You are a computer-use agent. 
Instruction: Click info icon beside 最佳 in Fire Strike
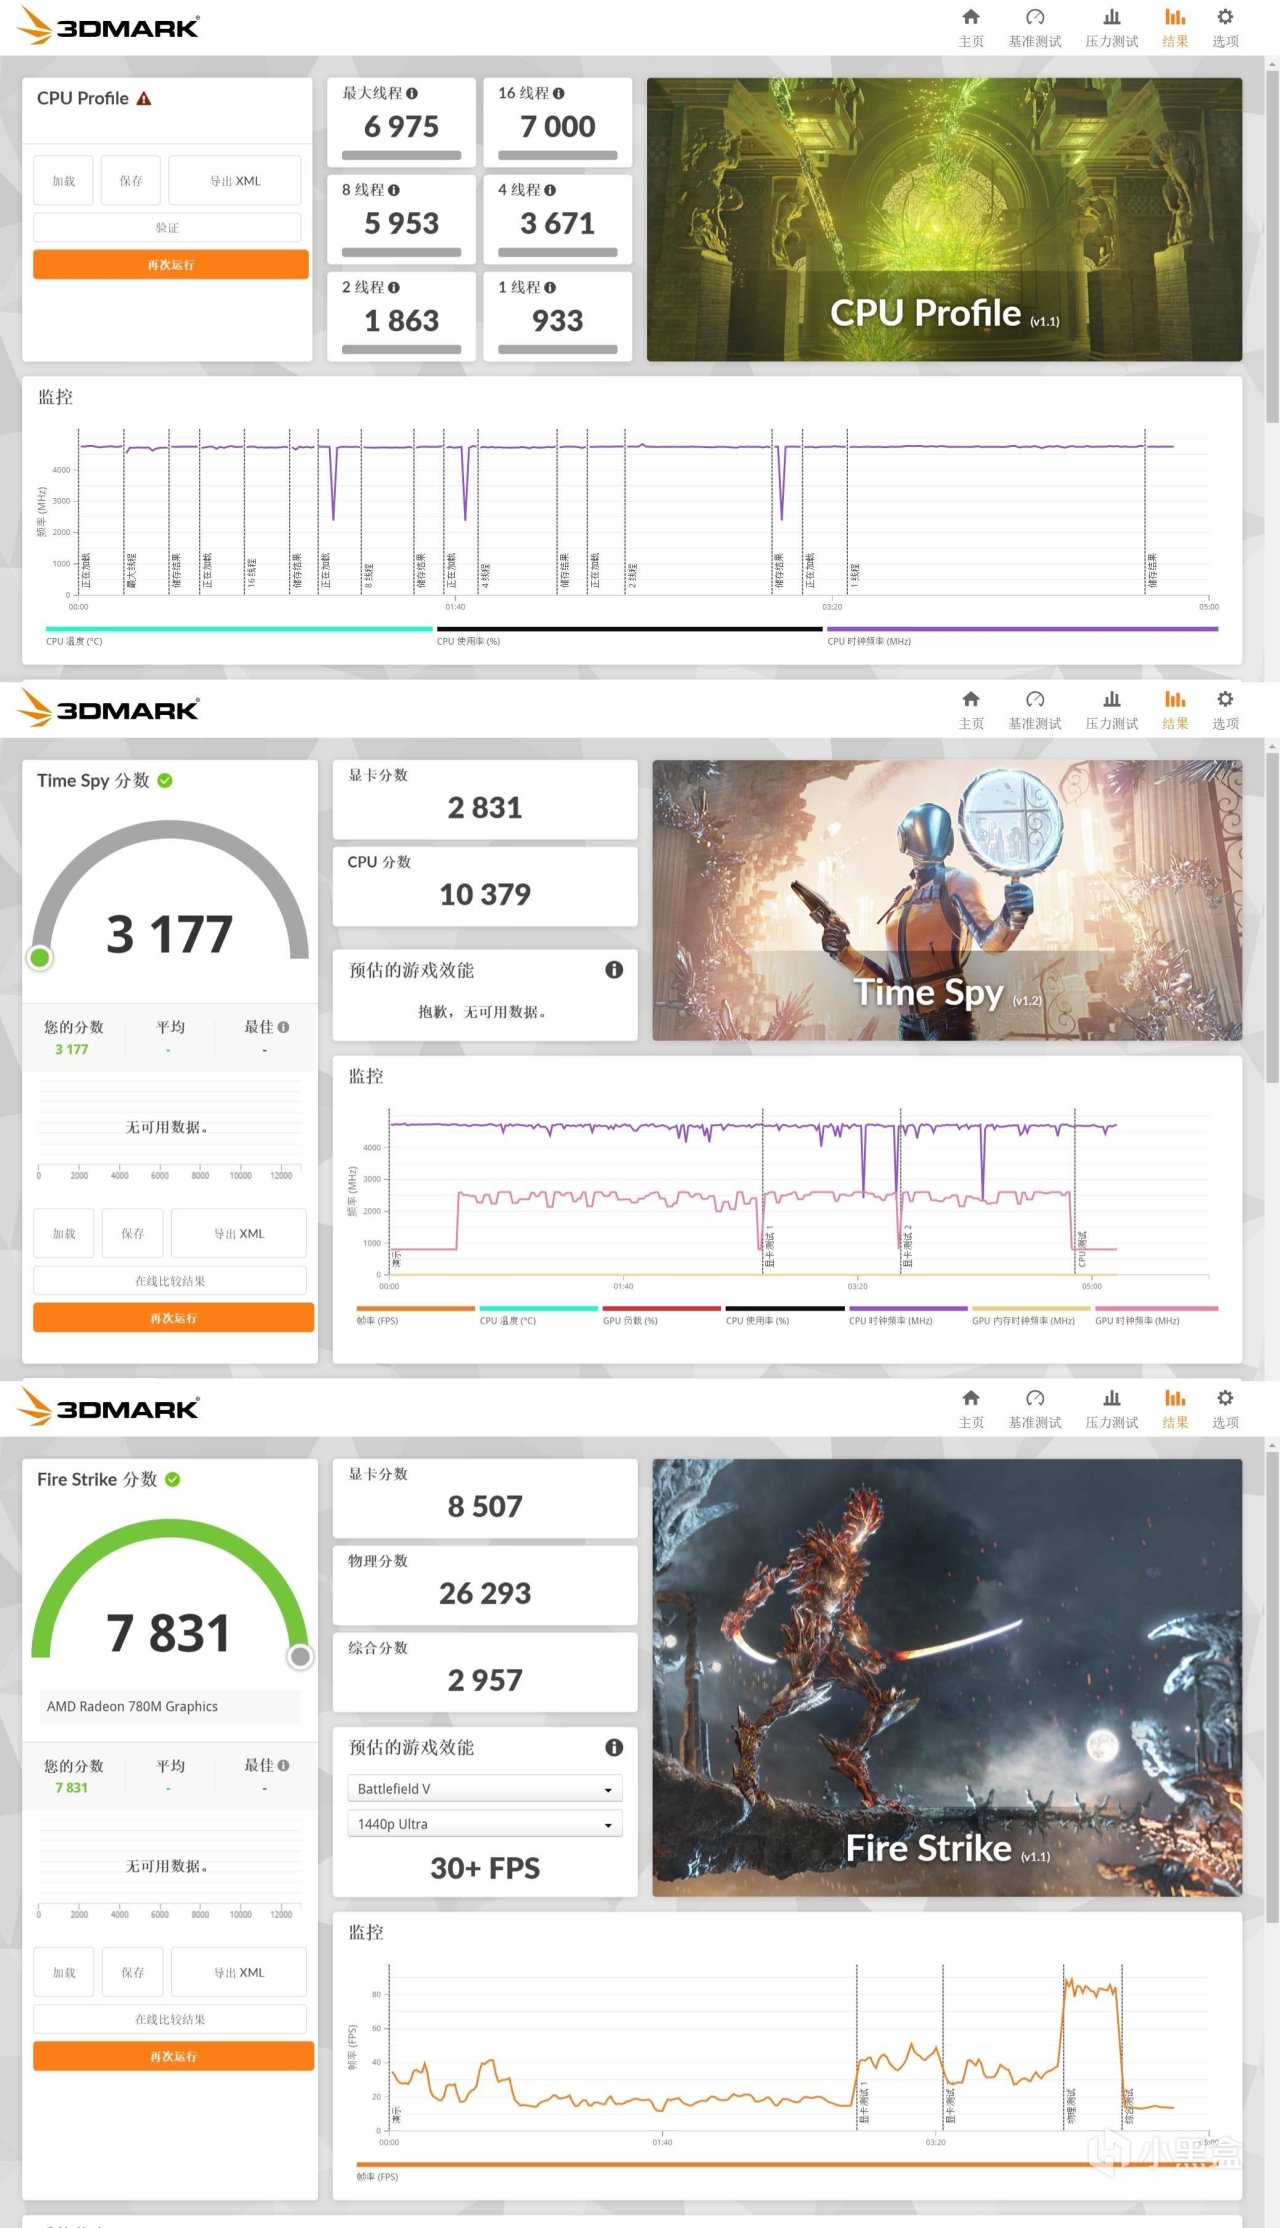click(284, 1766)
